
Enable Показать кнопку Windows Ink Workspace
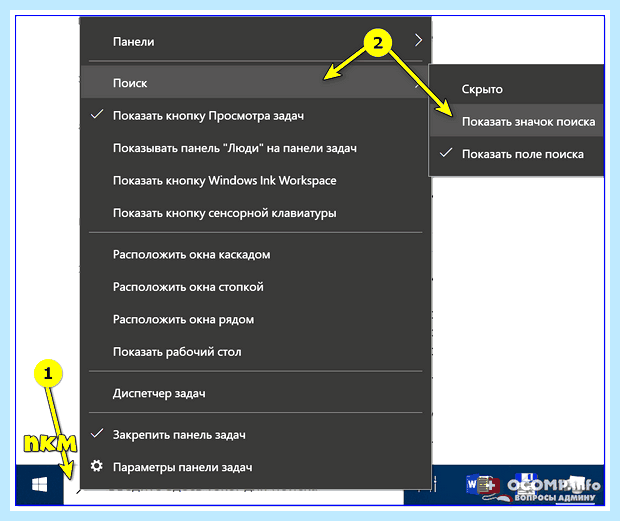point(255,180)
